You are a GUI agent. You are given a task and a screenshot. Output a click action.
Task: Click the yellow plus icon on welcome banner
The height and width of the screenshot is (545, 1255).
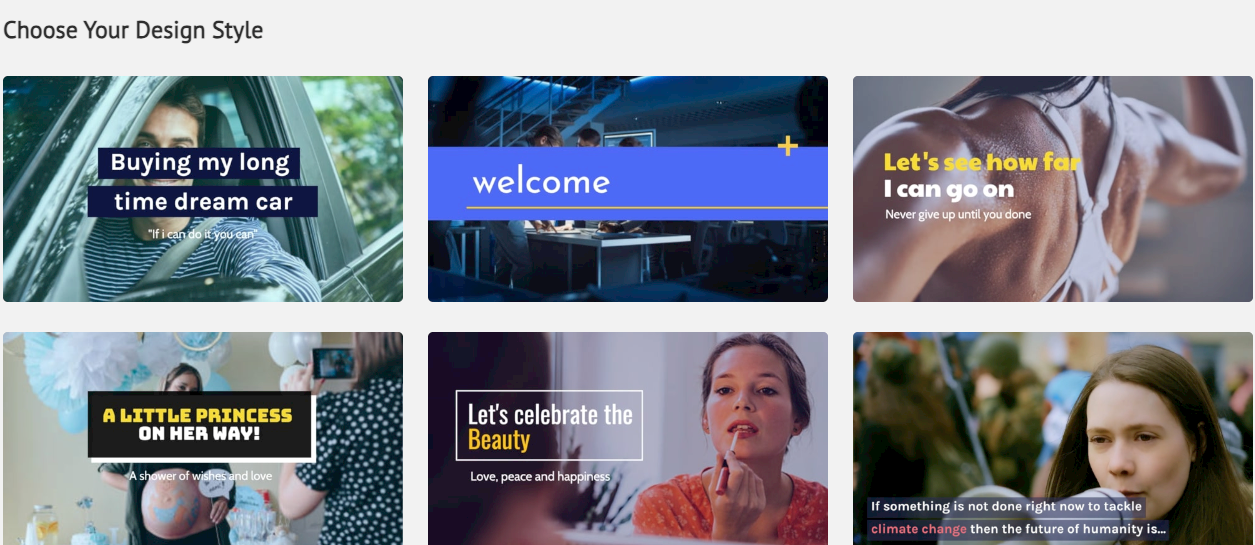click(788, 147)
